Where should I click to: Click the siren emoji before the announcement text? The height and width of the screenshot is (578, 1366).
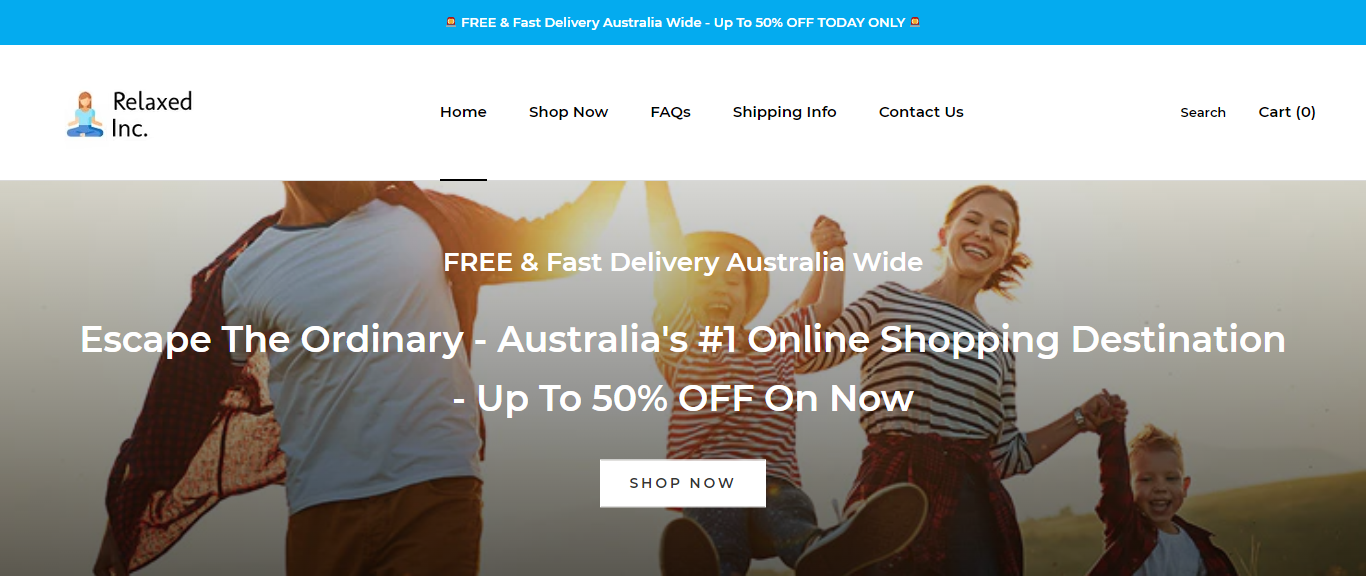coord(451,22)
